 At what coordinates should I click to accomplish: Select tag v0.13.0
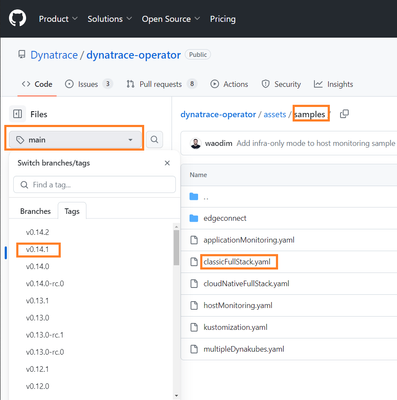[x=37, y=318]
